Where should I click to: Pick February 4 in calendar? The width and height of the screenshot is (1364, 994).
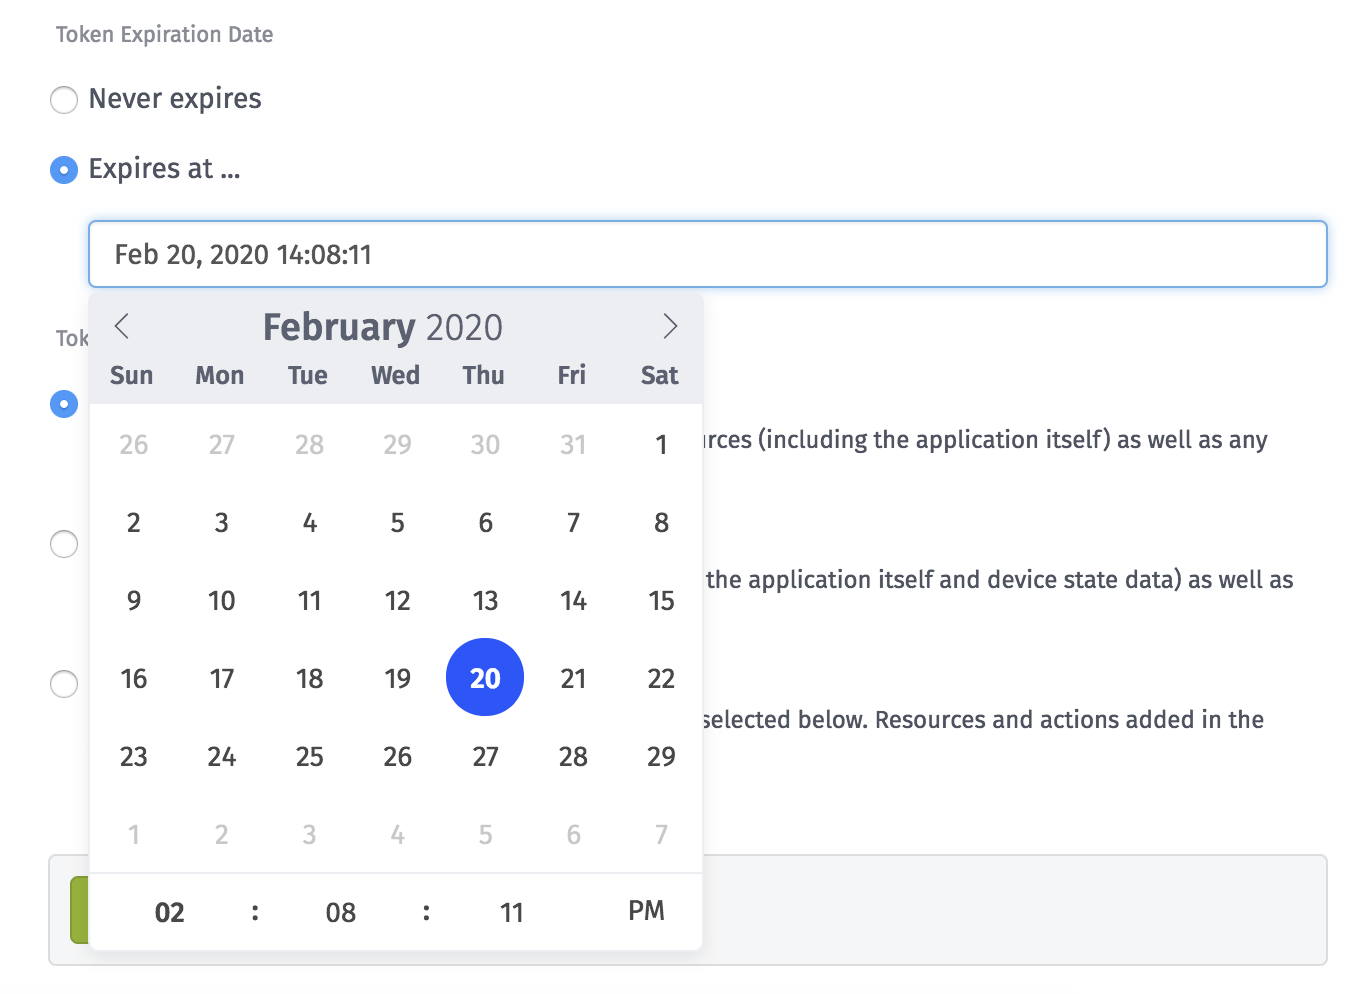(309, 522)
